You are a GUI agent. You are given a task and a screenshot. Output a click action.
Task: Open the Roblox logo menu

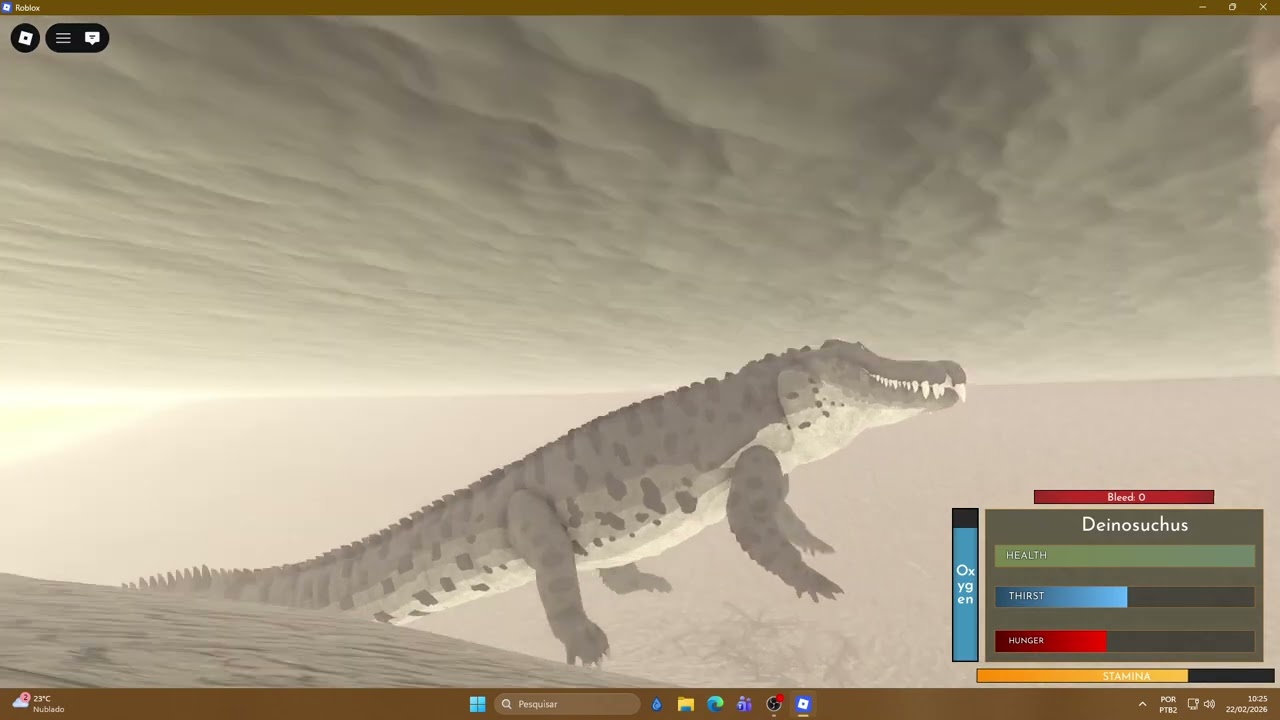[25, 38]
